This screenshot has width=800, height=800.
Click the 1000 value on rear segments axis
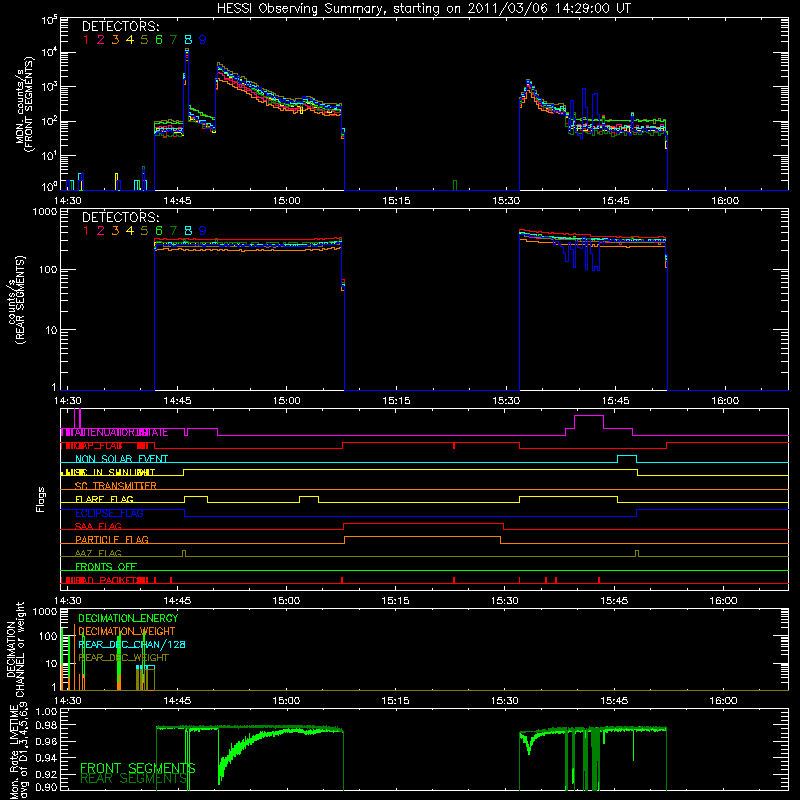click(x=45, y=212)
